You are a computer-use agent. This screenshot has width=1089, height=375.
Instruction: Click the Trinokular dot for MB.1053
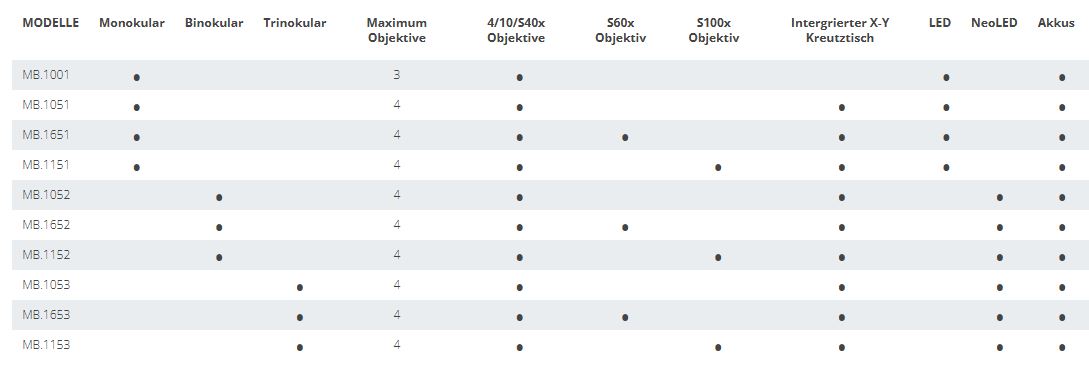pos(299,288)
